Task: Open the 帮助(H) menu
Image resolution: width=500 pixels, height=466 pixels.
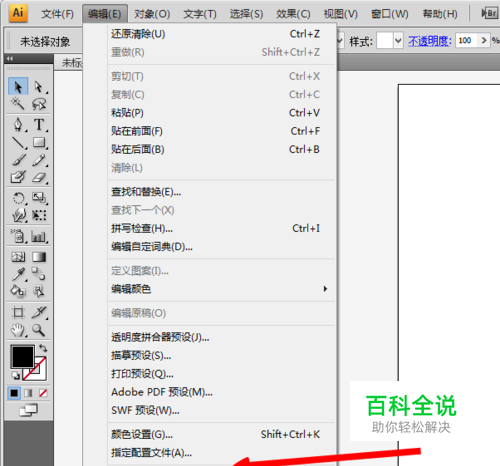Action: pyautogui.click(x=440, y=14)
